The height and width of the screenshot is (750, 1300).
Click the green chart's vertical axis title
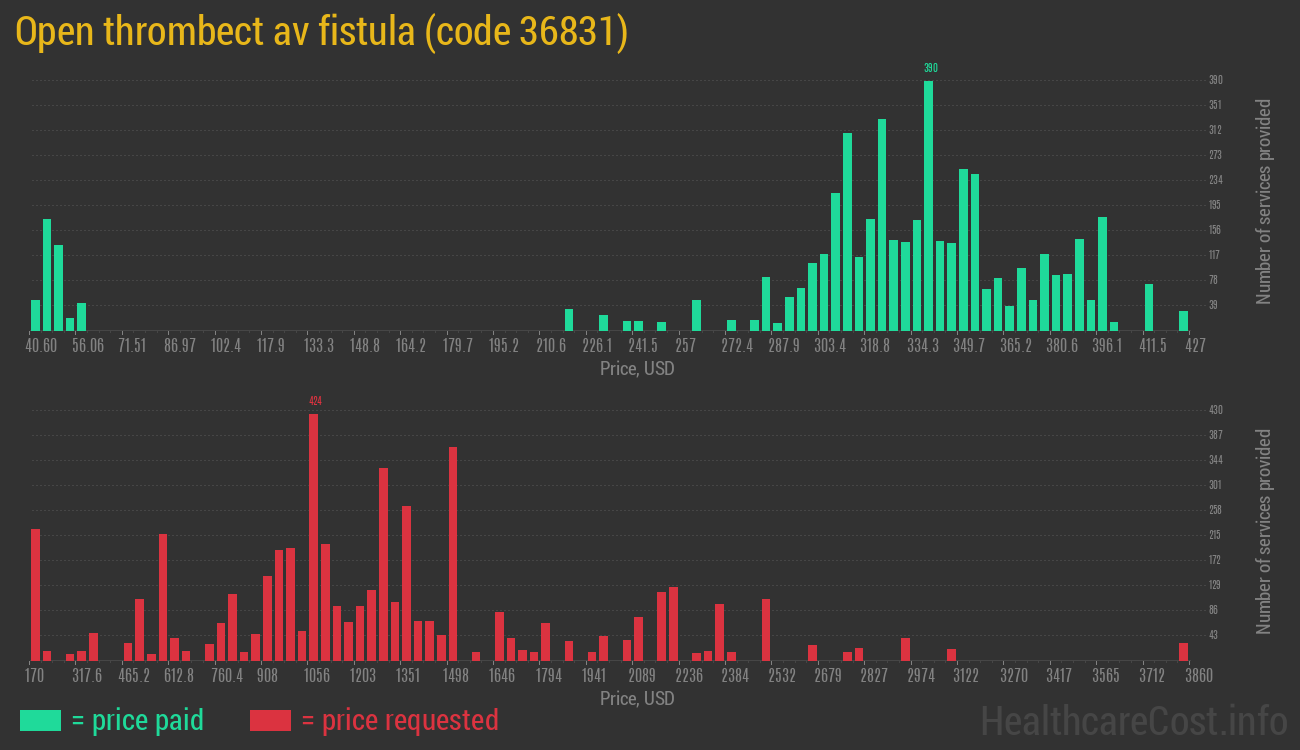pos(1264,201)
